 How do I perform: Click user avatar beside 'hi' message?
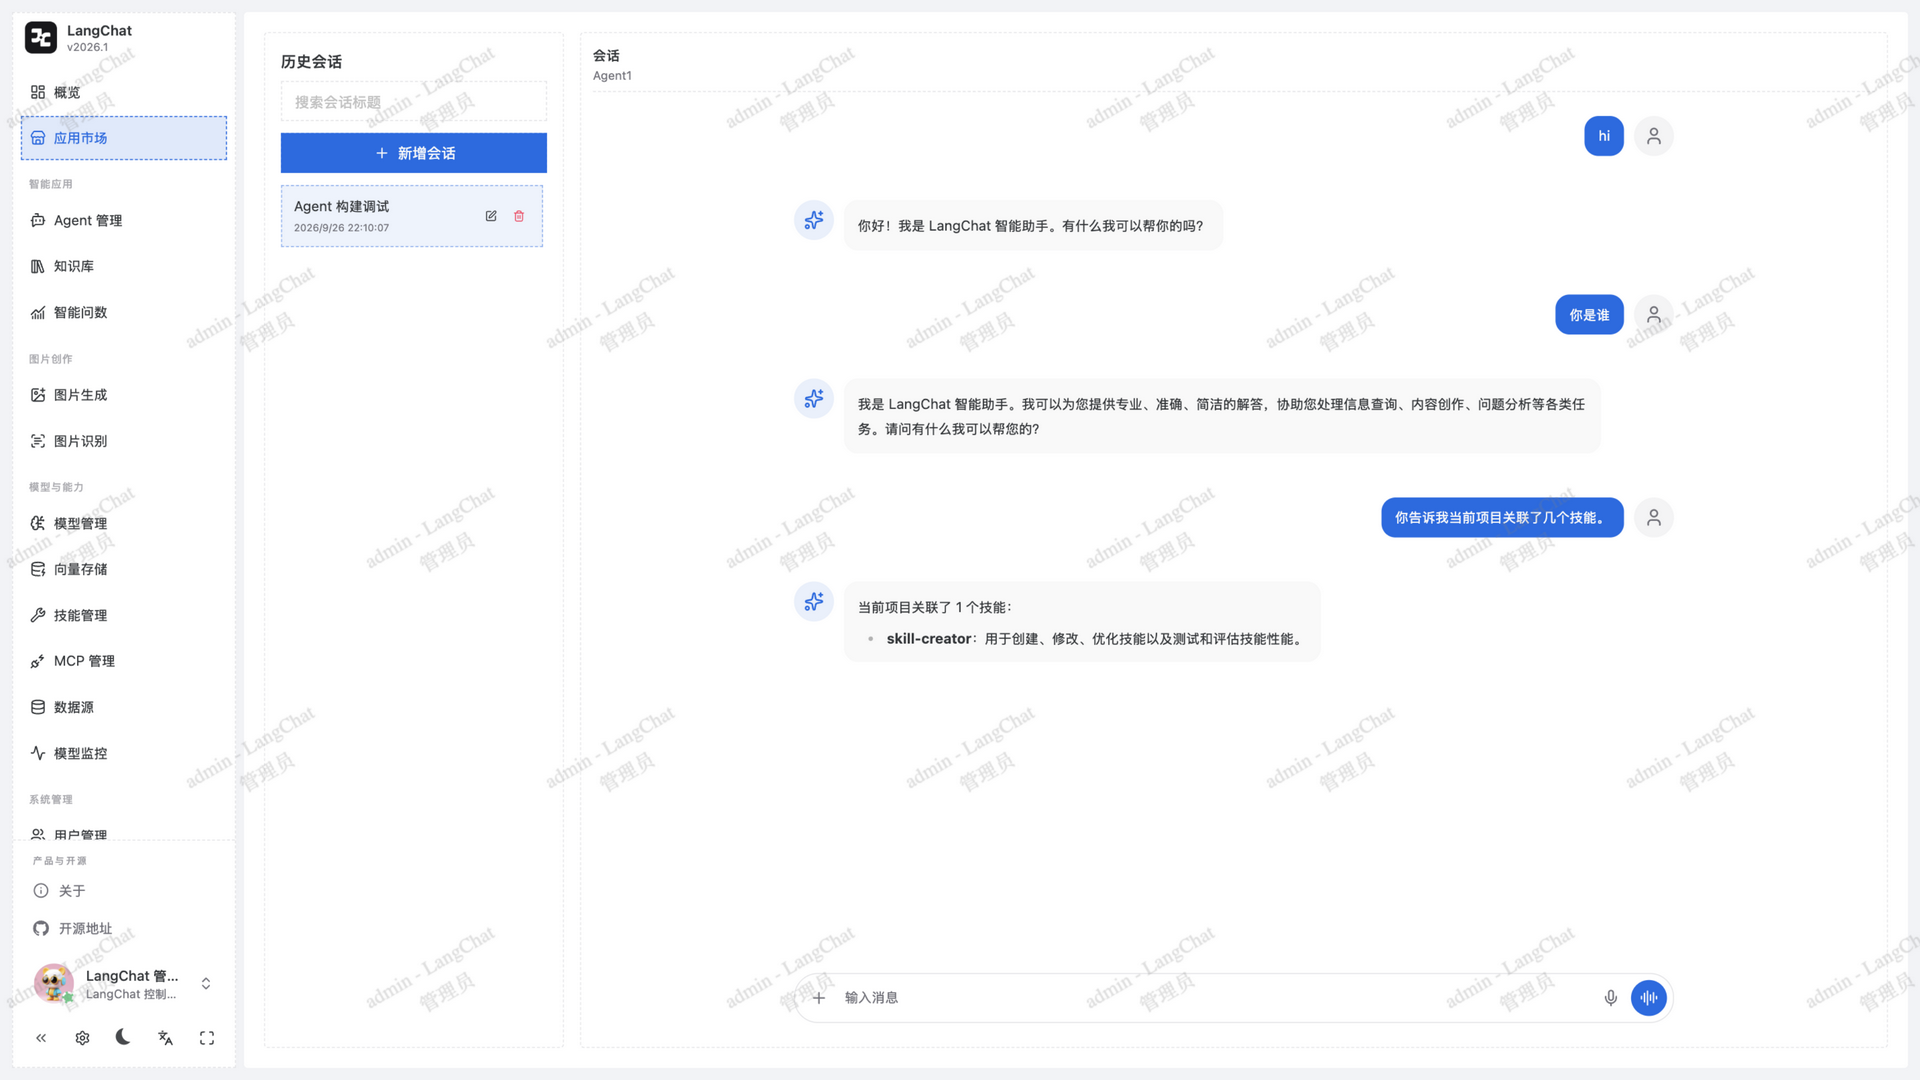(x=1654, y=136)
